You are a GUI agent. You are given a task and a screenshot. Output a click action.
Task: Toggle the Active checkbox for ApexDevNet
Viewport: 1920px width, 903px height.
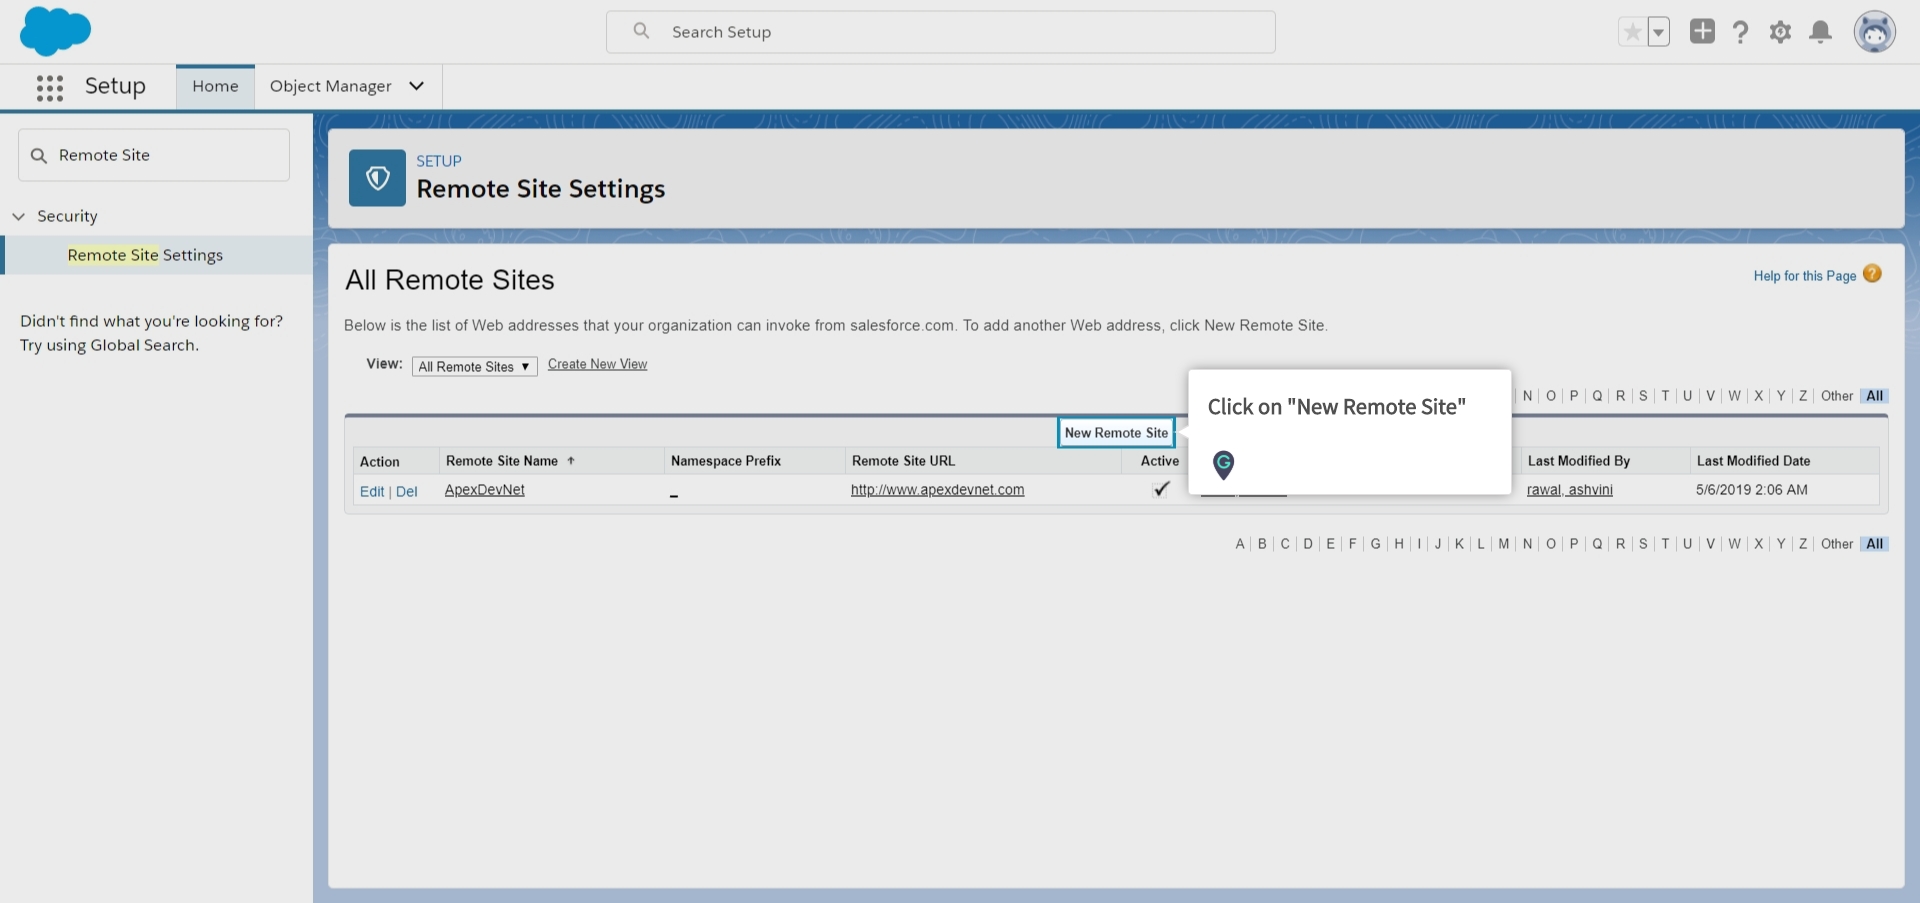[x=1160, y=489]
